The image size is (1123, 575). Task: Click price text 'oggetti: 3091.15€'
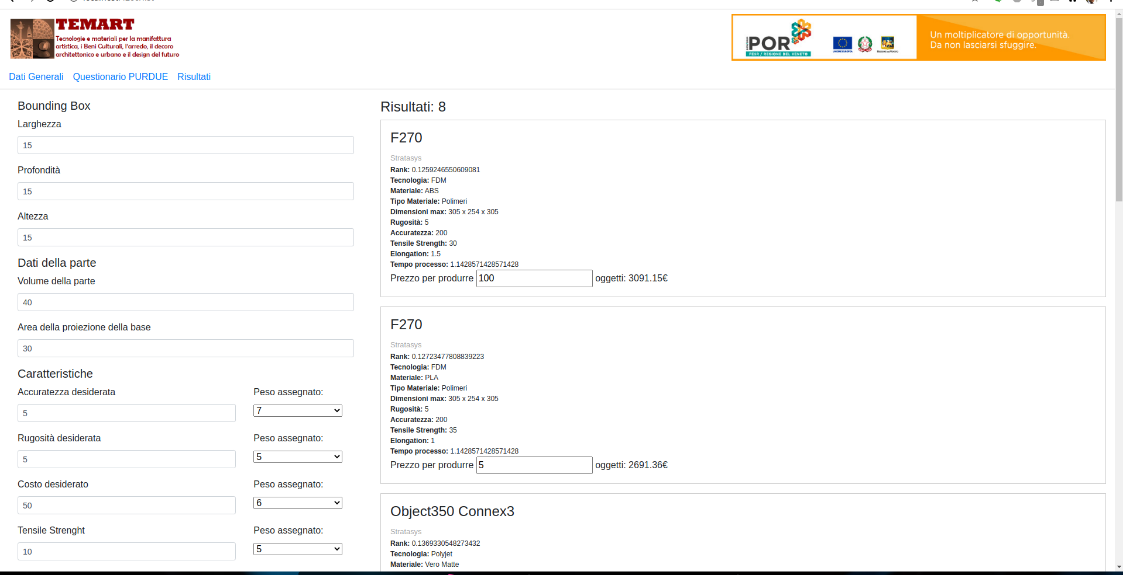pos(632,278)
